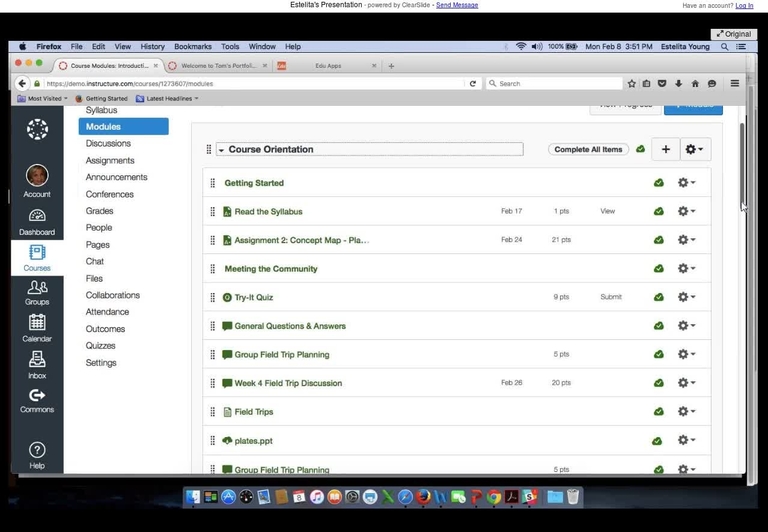Open Firefox downloads arrow icon
768x532 pixels.
[x=678, y=83]
